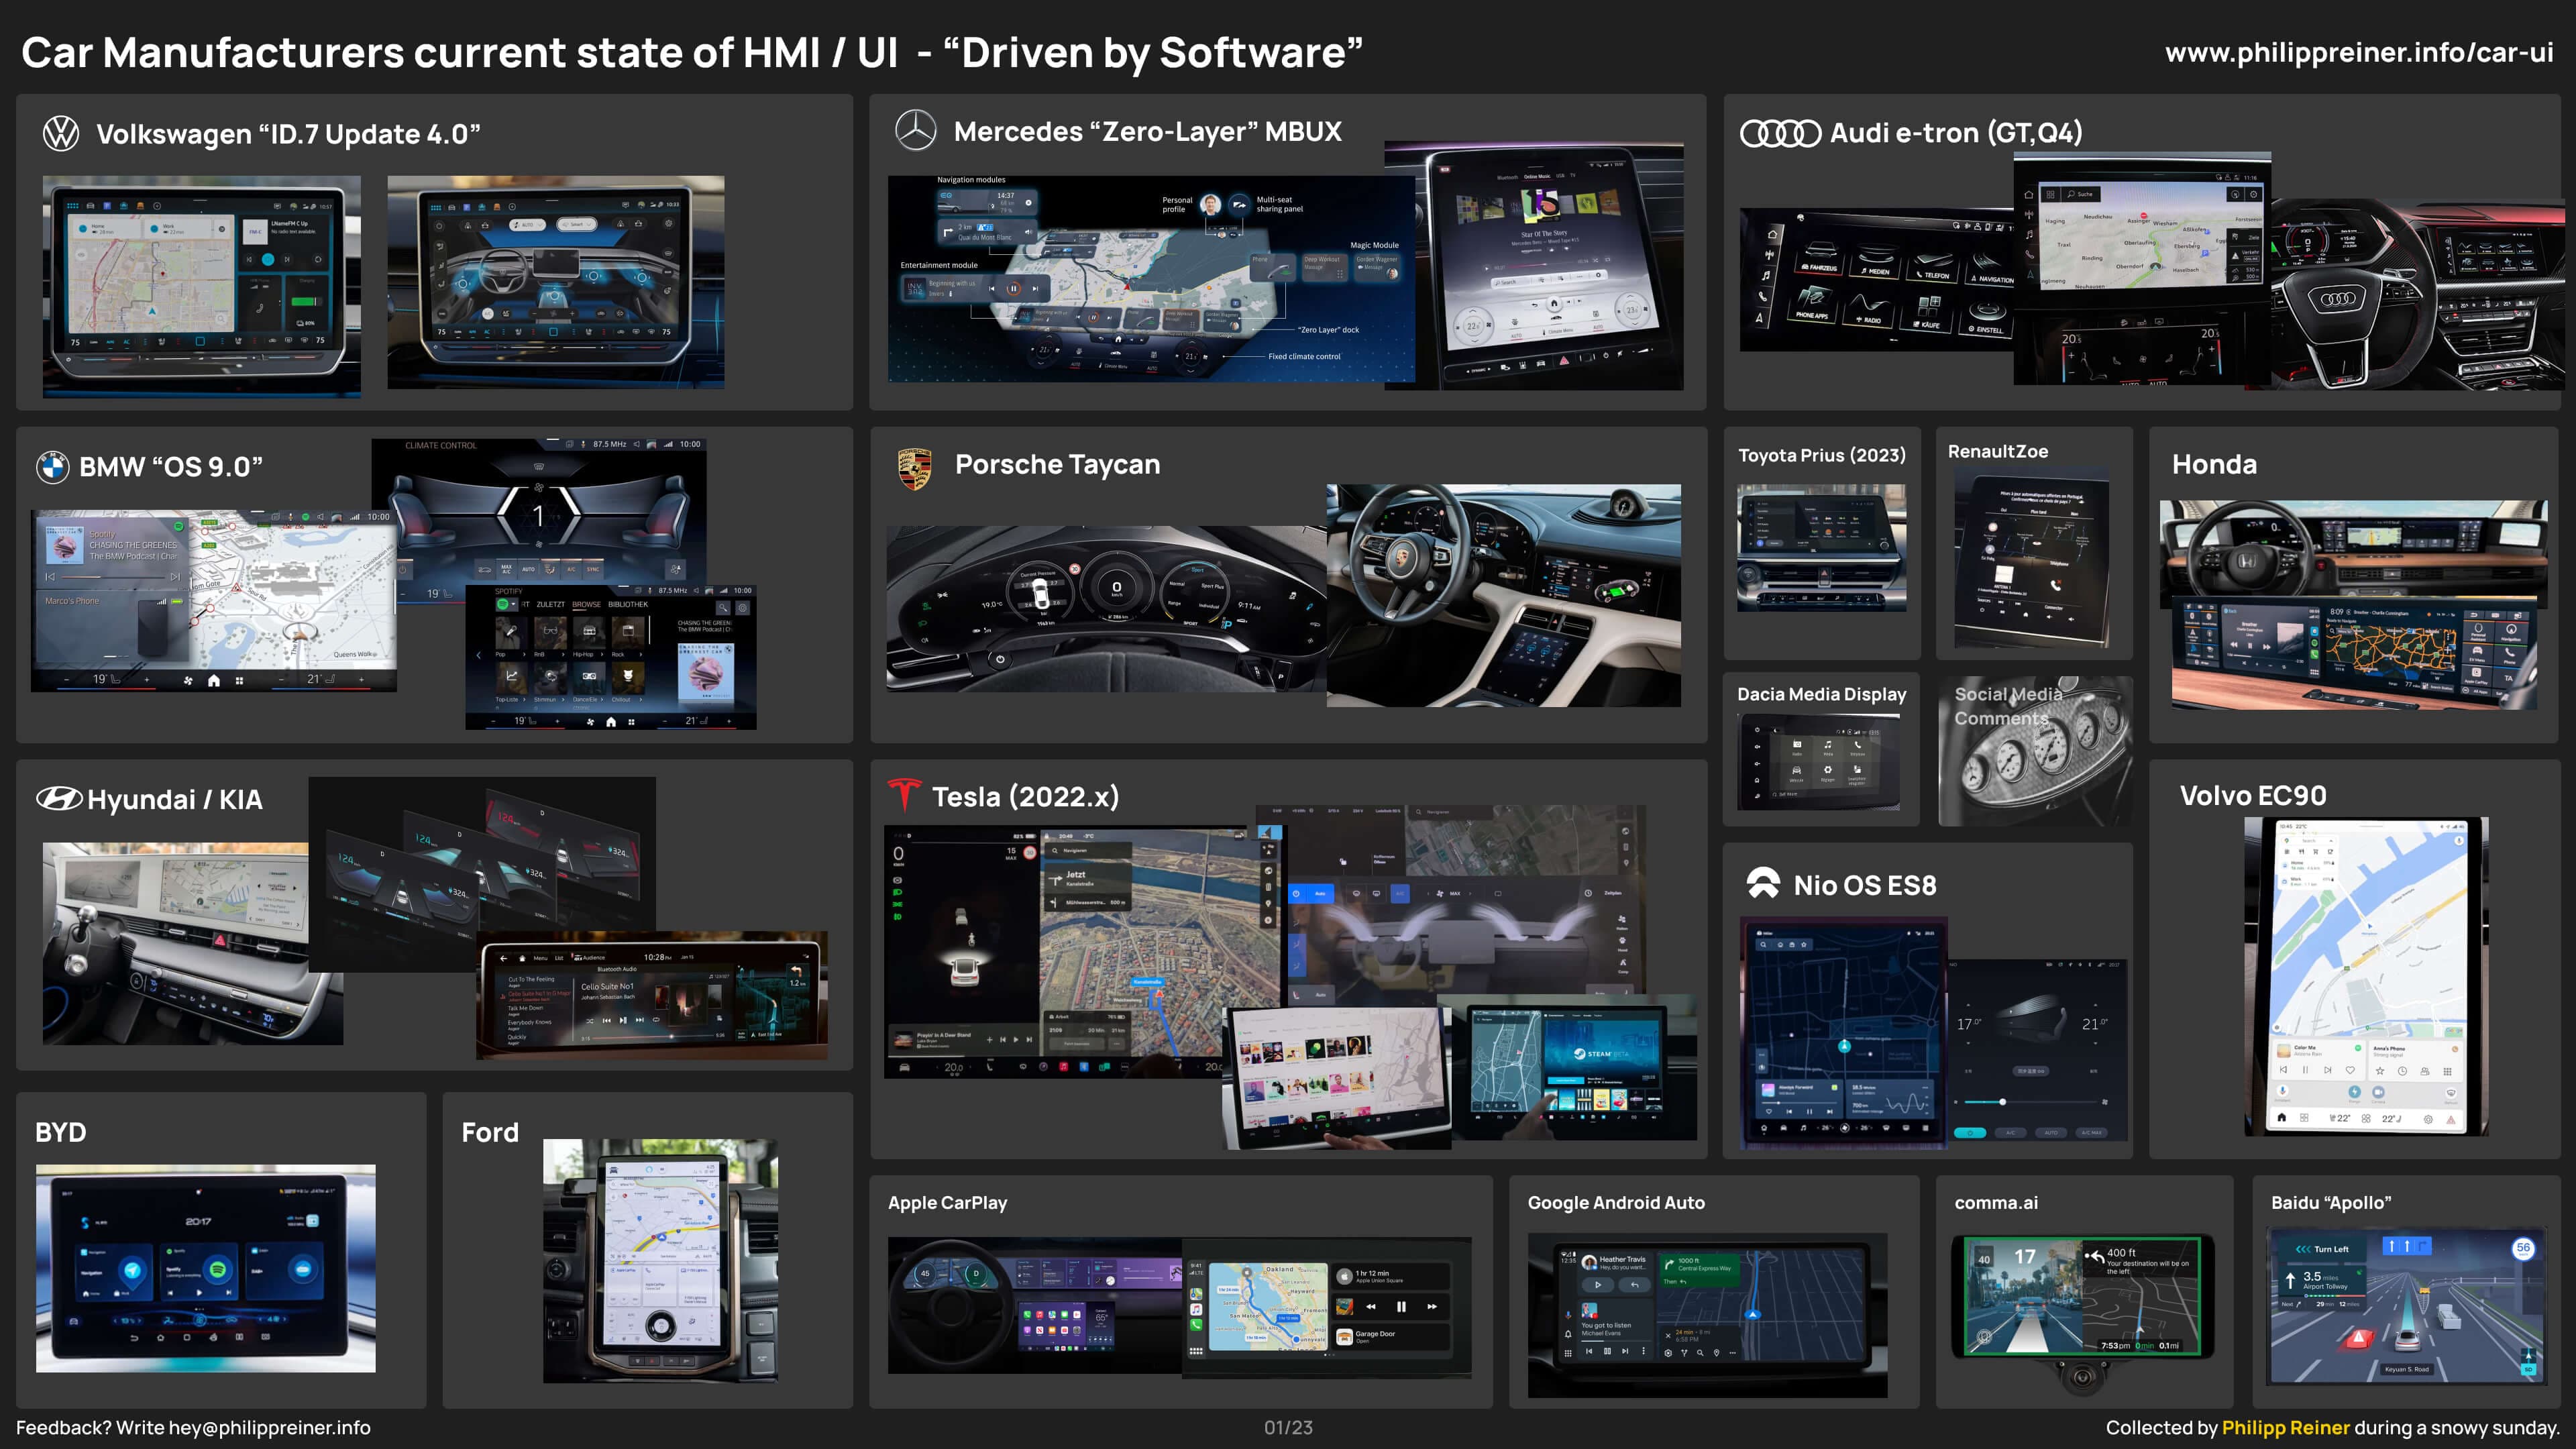Click the 'Porsche Taycan' heading
Screen dimensions: 2576x1449
pos(1057,464)
